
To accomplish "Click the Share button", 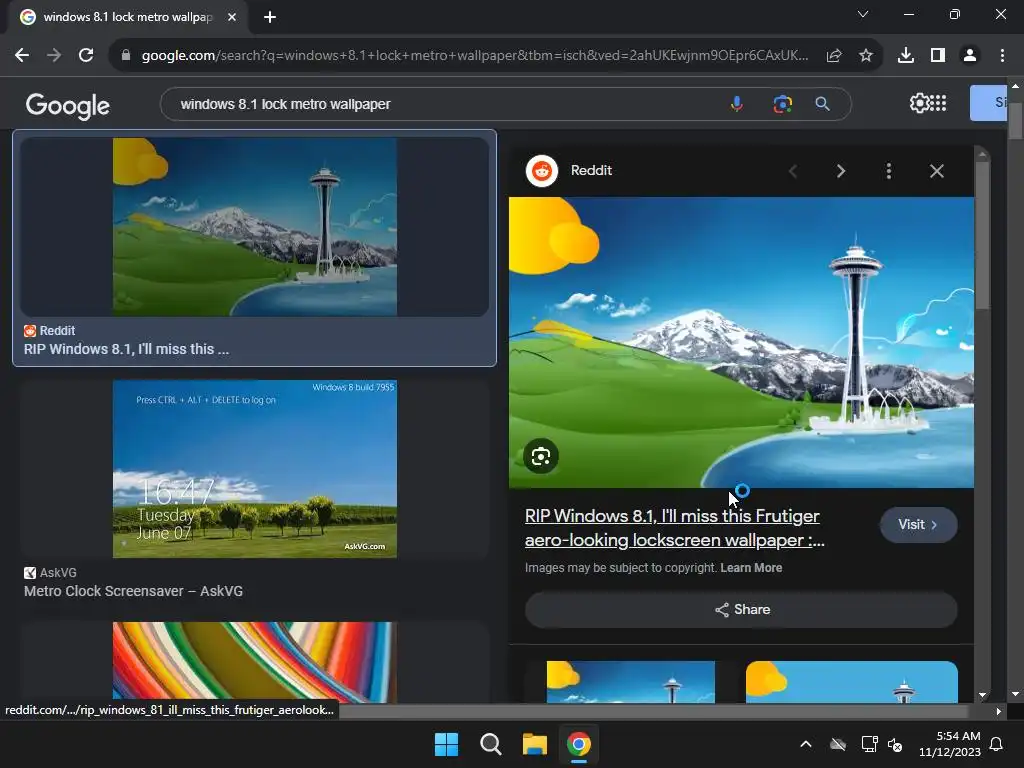I will 741,609.
